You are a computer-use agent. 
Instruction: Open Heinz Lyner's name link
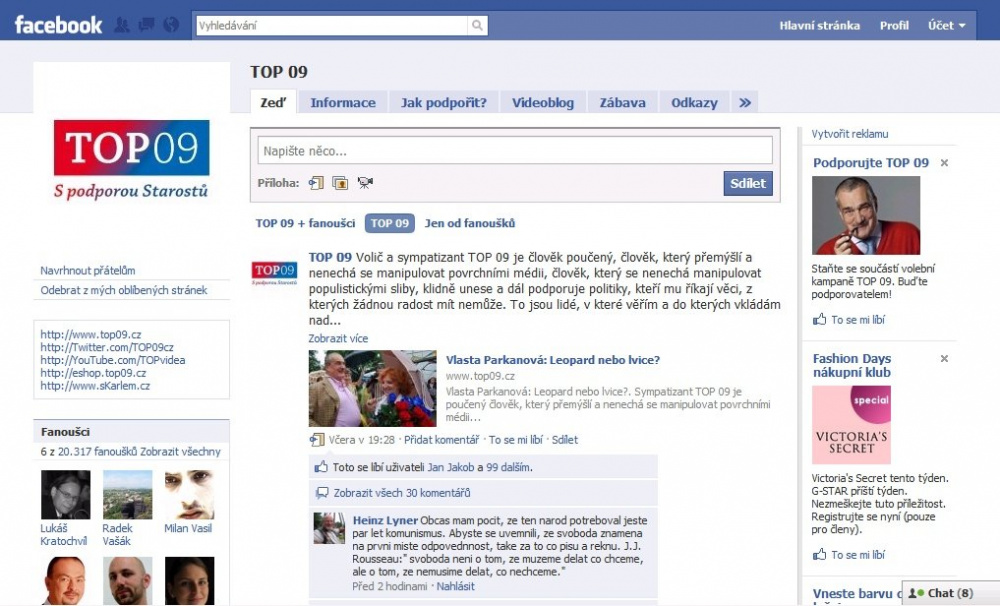[385, 521]
